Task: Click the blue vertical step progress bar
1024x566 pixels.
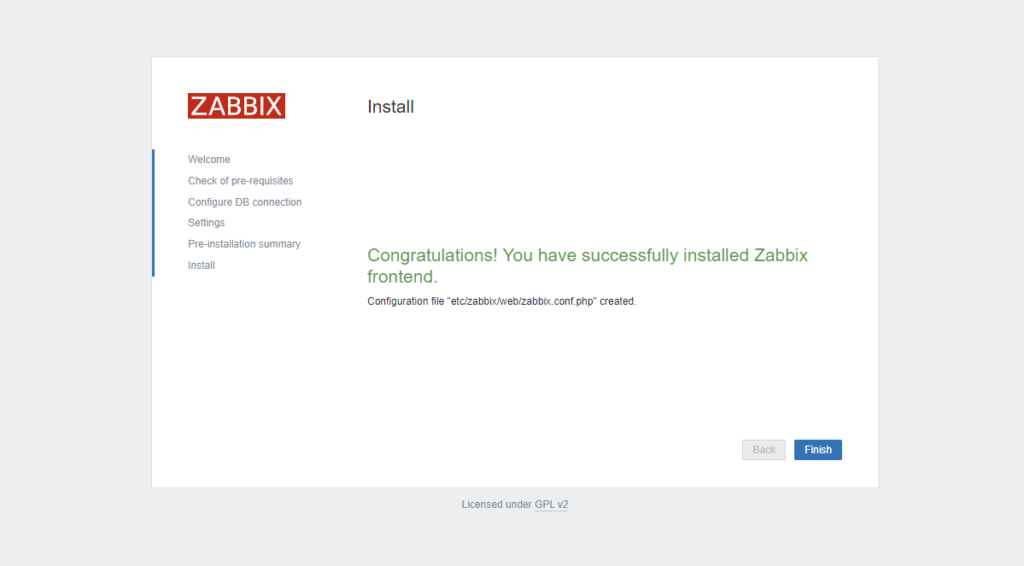Action: (153, 212)
